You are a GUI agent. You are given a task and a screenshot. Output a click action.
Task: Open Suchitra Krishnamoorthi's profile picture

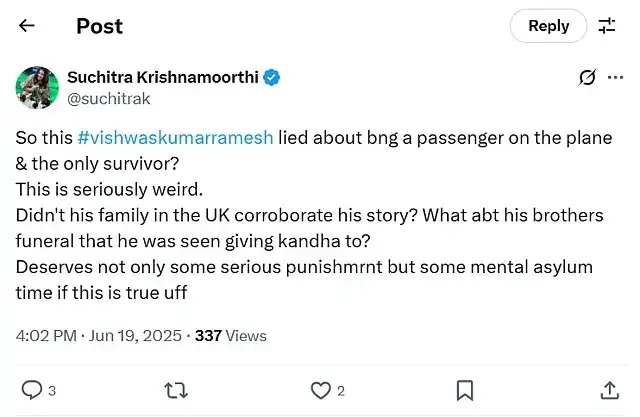[x=36, y=88]
